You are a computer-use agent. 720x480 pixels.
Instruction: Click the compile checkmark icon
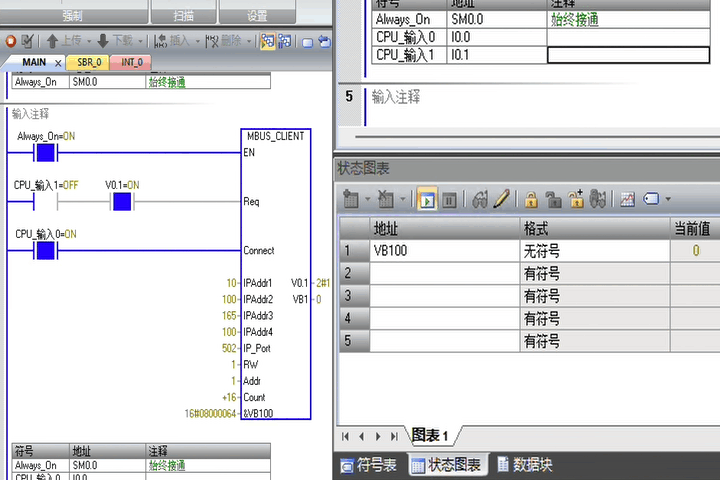pyautogui.click(x=27, y=41)
